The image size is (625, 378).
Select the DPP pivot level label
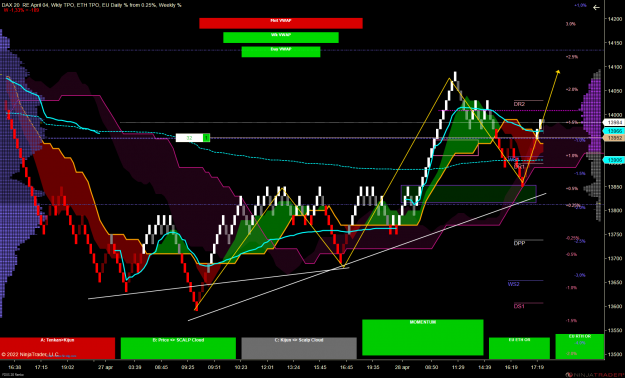pyautogui.click(x=519, y=243)
